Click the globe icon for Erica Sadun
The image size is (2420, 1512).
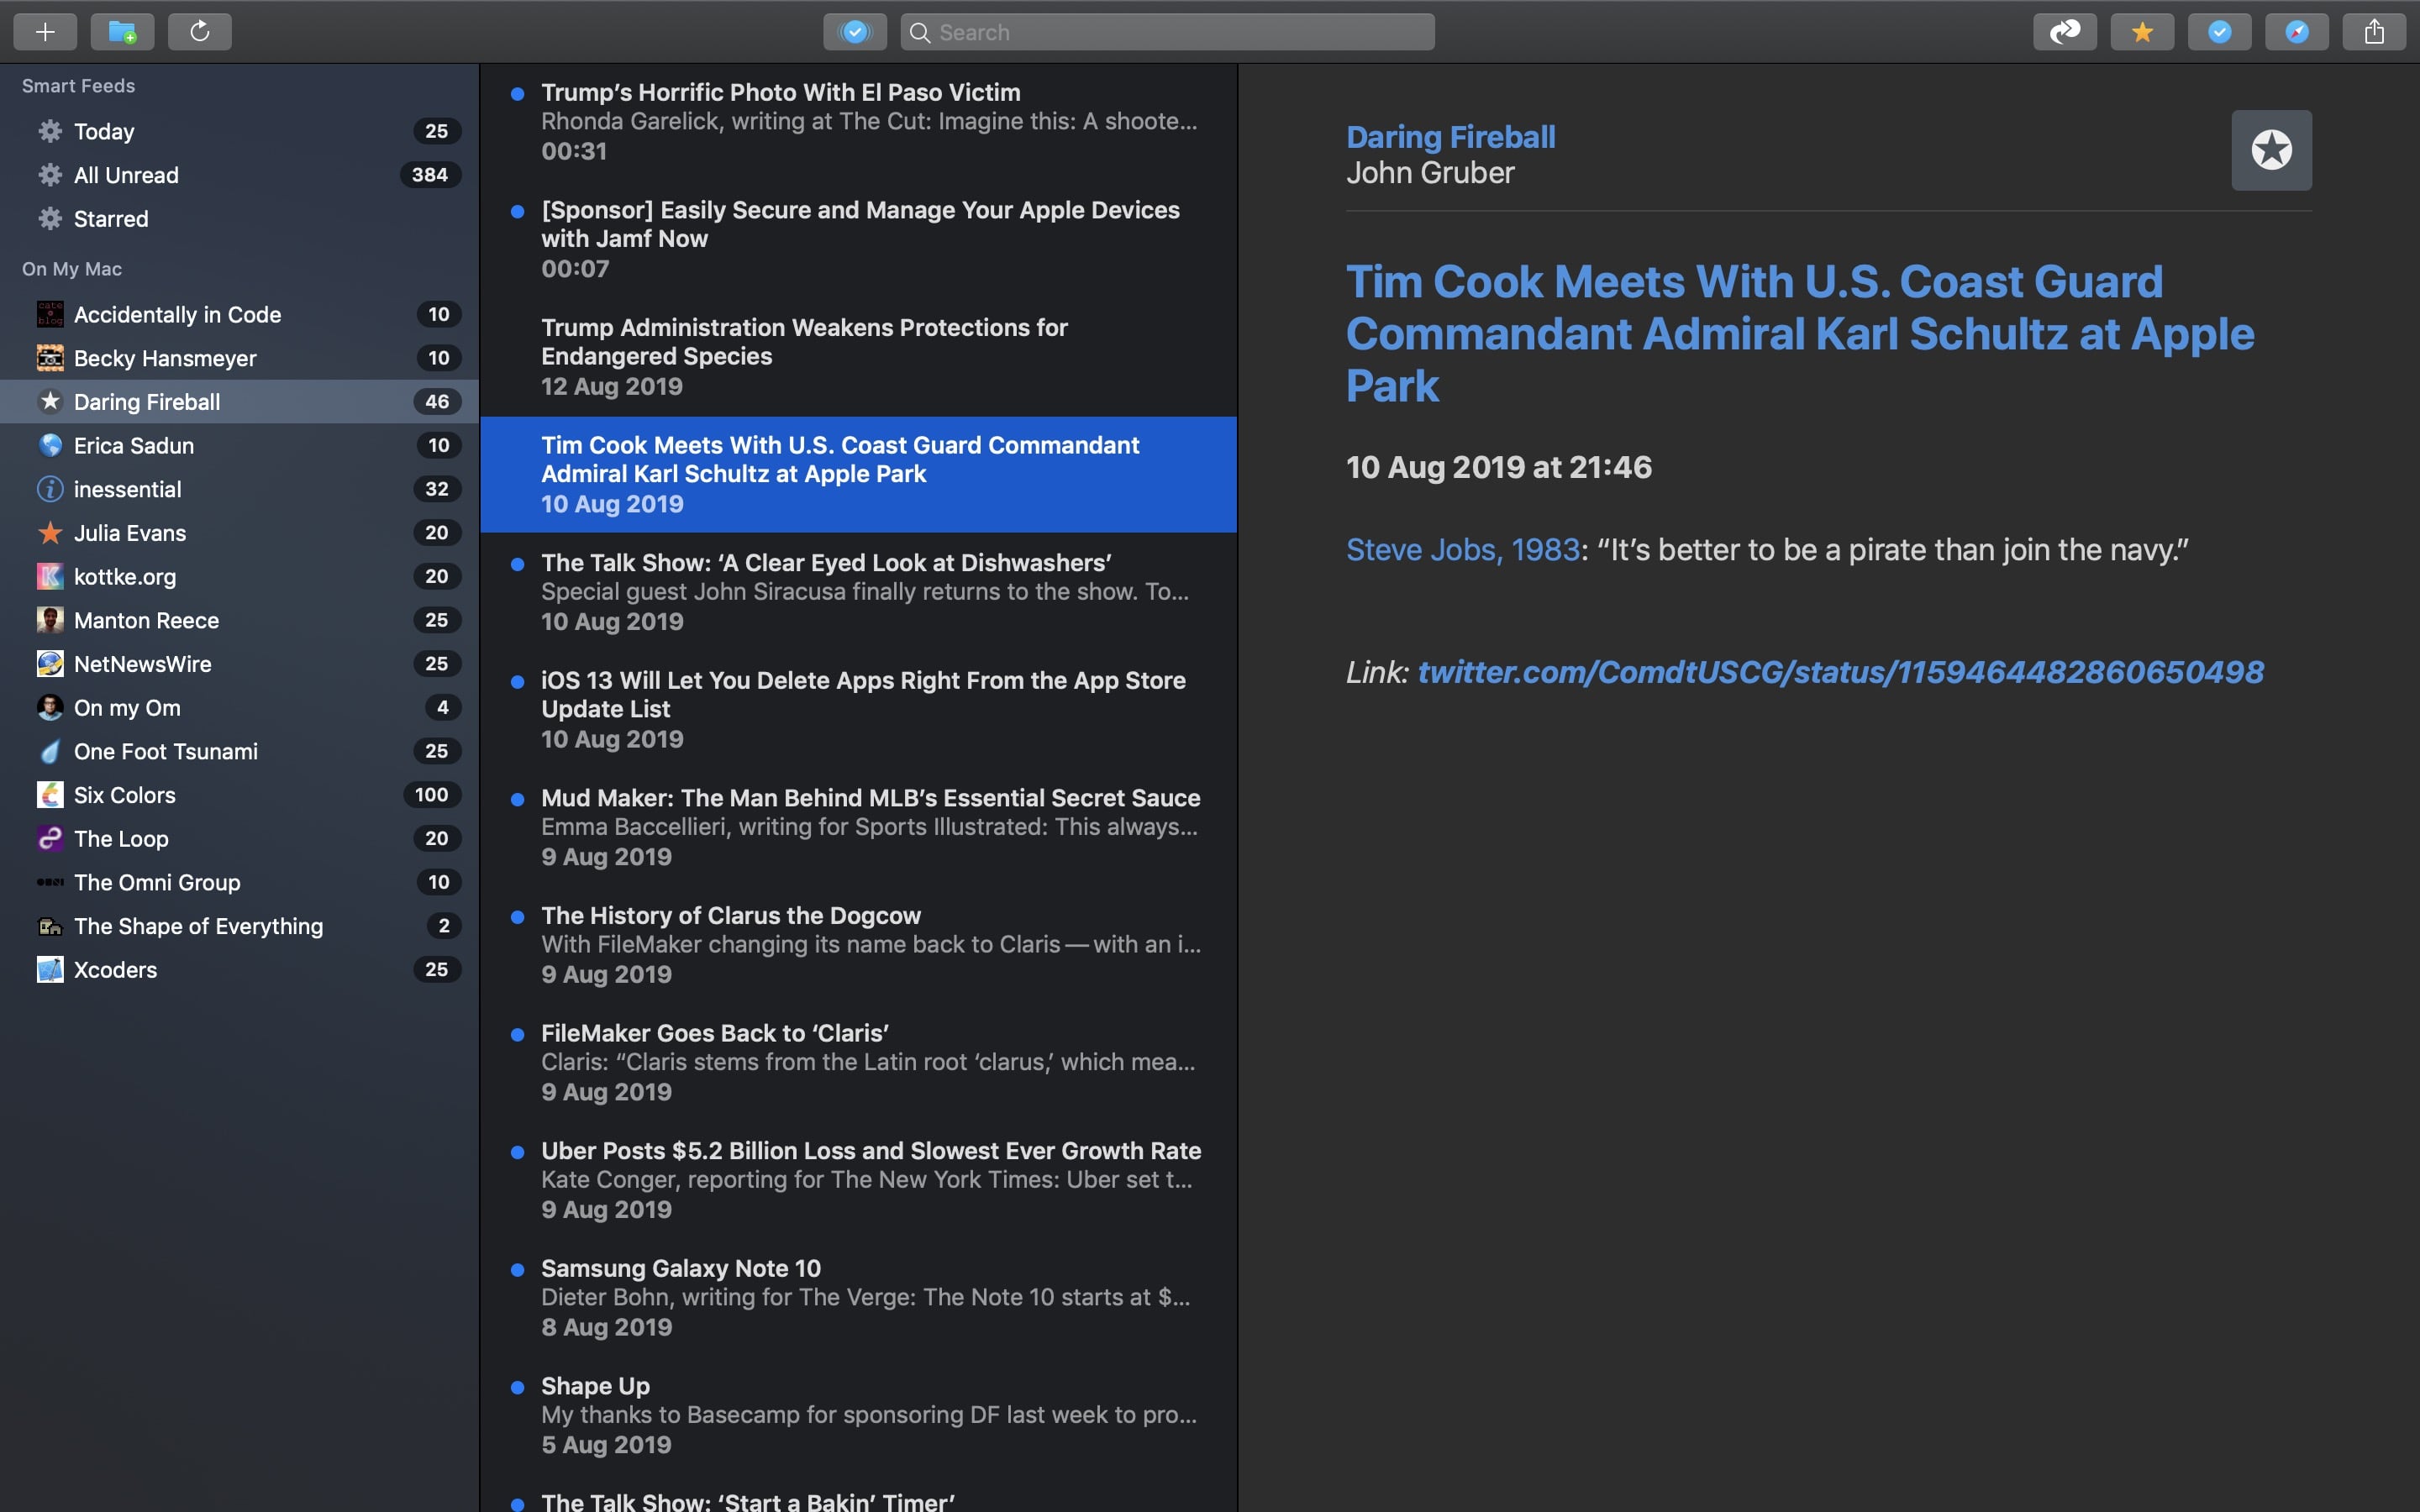(50, 445)
